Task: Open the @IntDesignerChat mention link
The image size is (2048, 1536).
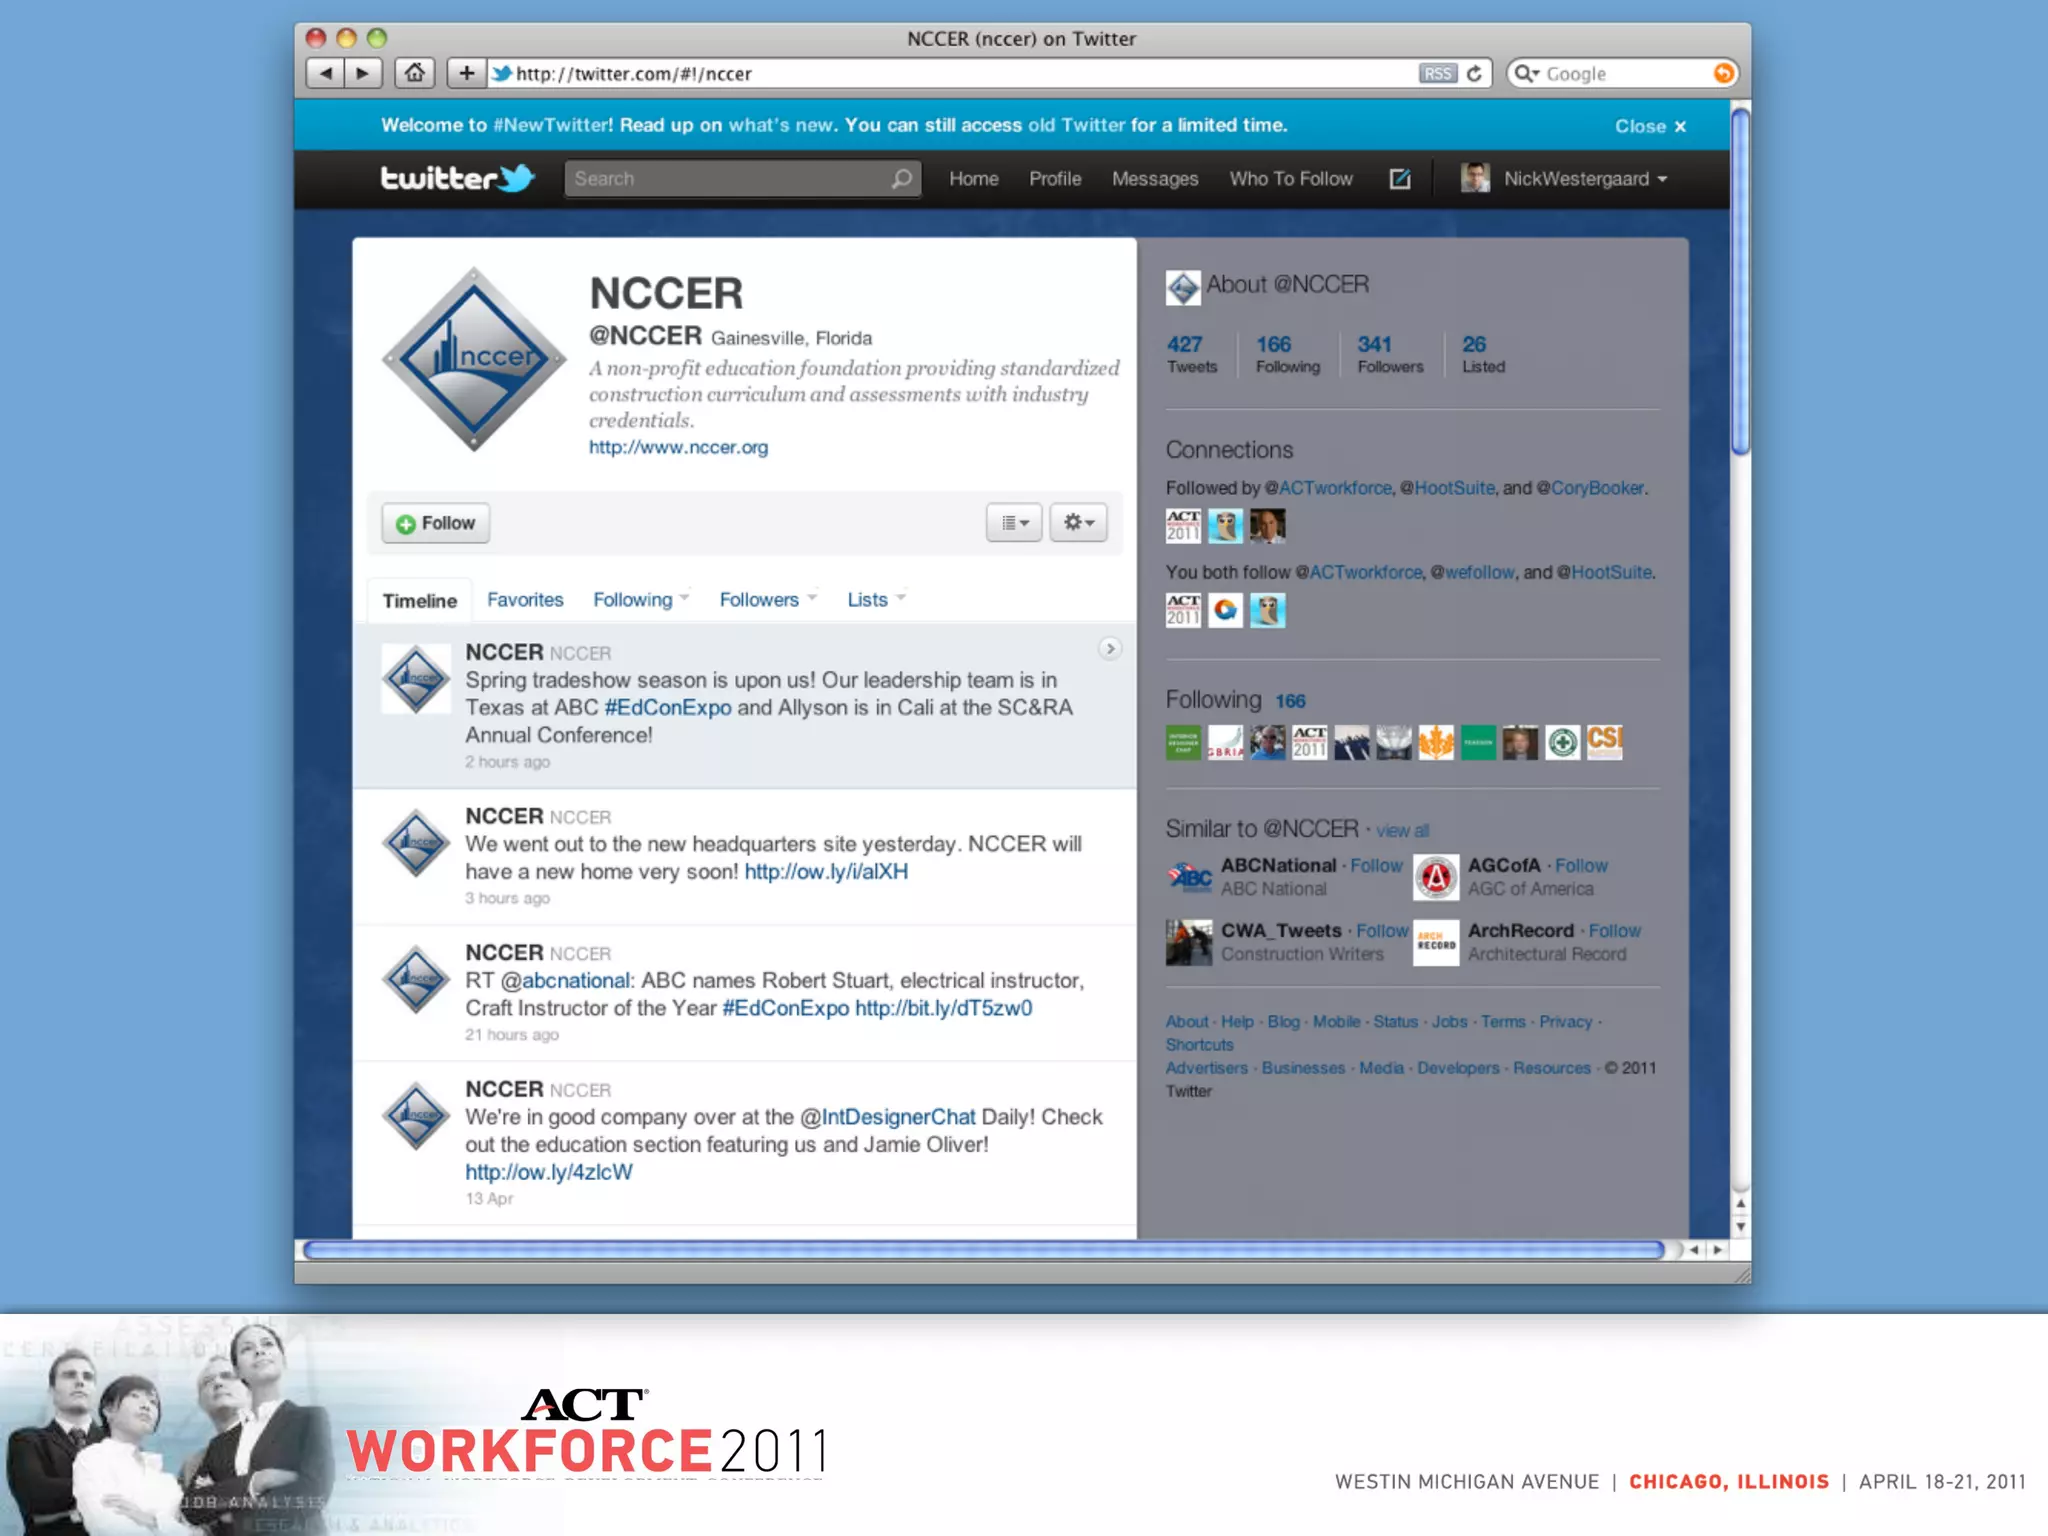Action: [888, 1117]
